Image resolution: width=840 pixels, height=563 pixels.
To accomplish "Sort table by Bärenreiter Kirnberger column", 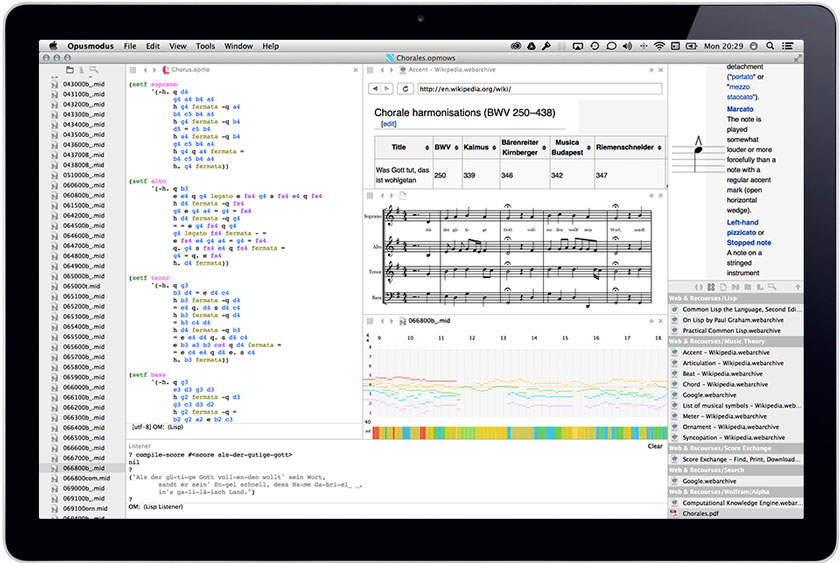I will pos(544,147).
